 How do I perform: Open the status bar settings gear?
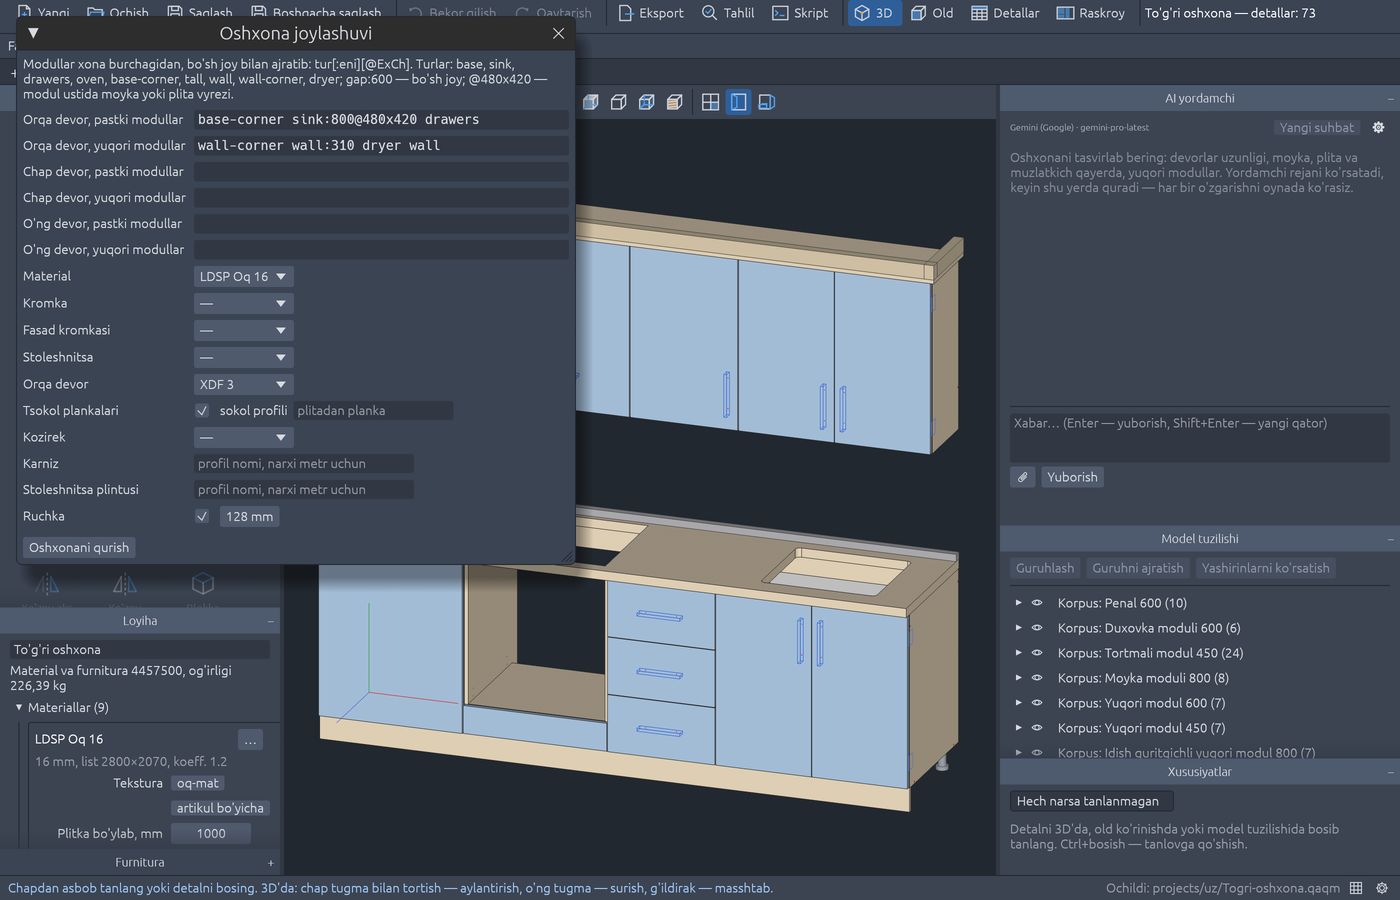click(x=1382, y=888)
